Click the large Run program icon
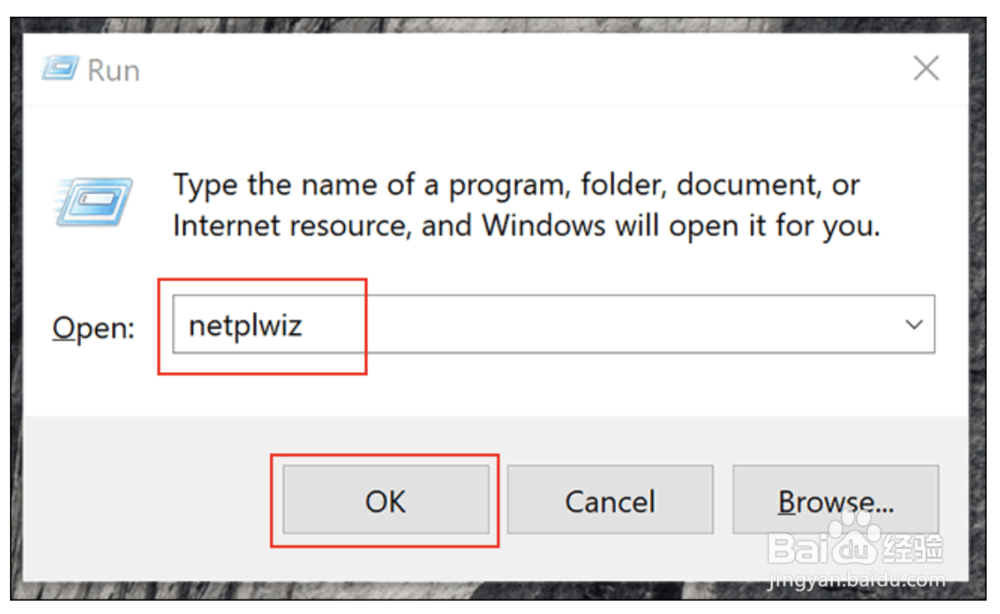1000x614 pixels. pyautogui.click(x=93, y=202)
